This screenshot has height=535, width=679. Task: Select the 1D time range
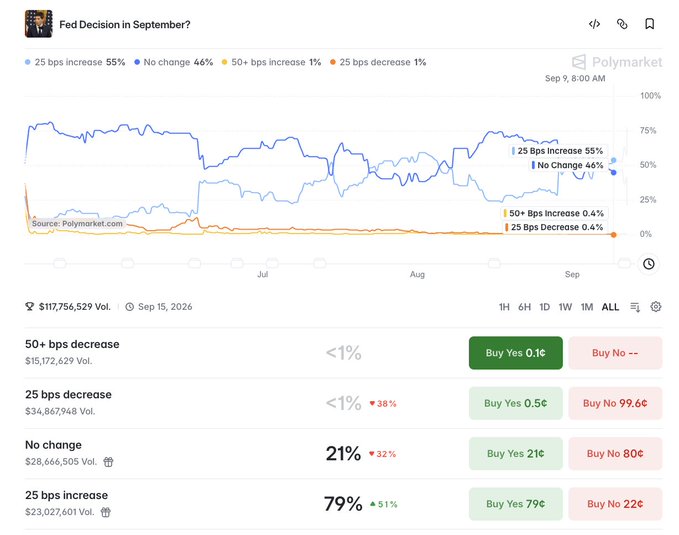click(x=544, y=307)
